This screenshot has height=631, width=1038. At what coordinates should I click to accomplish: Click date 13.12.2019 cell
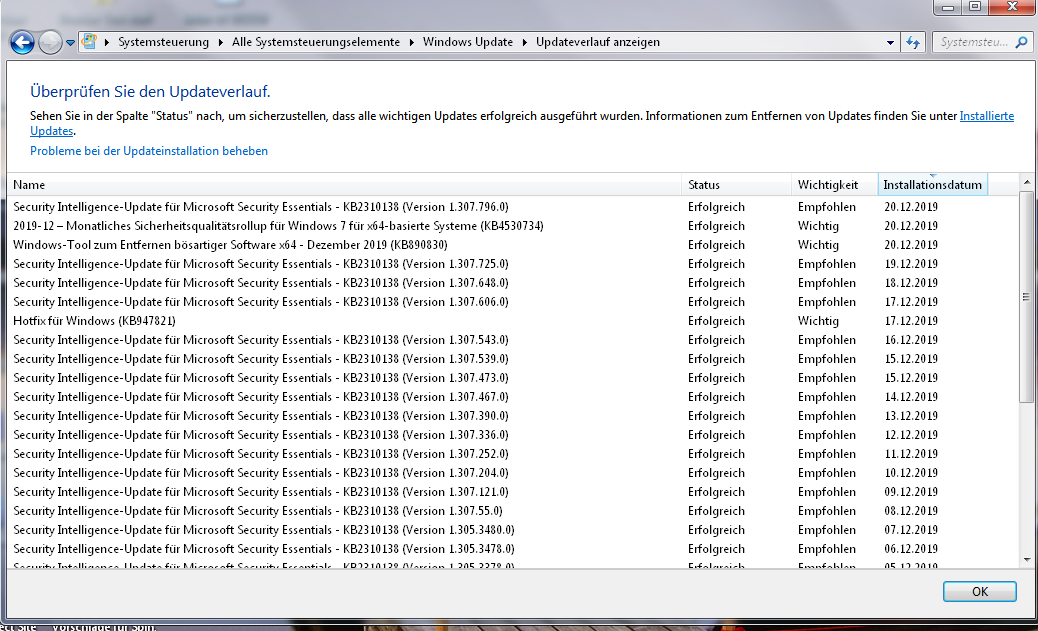[x=911, y=416]
